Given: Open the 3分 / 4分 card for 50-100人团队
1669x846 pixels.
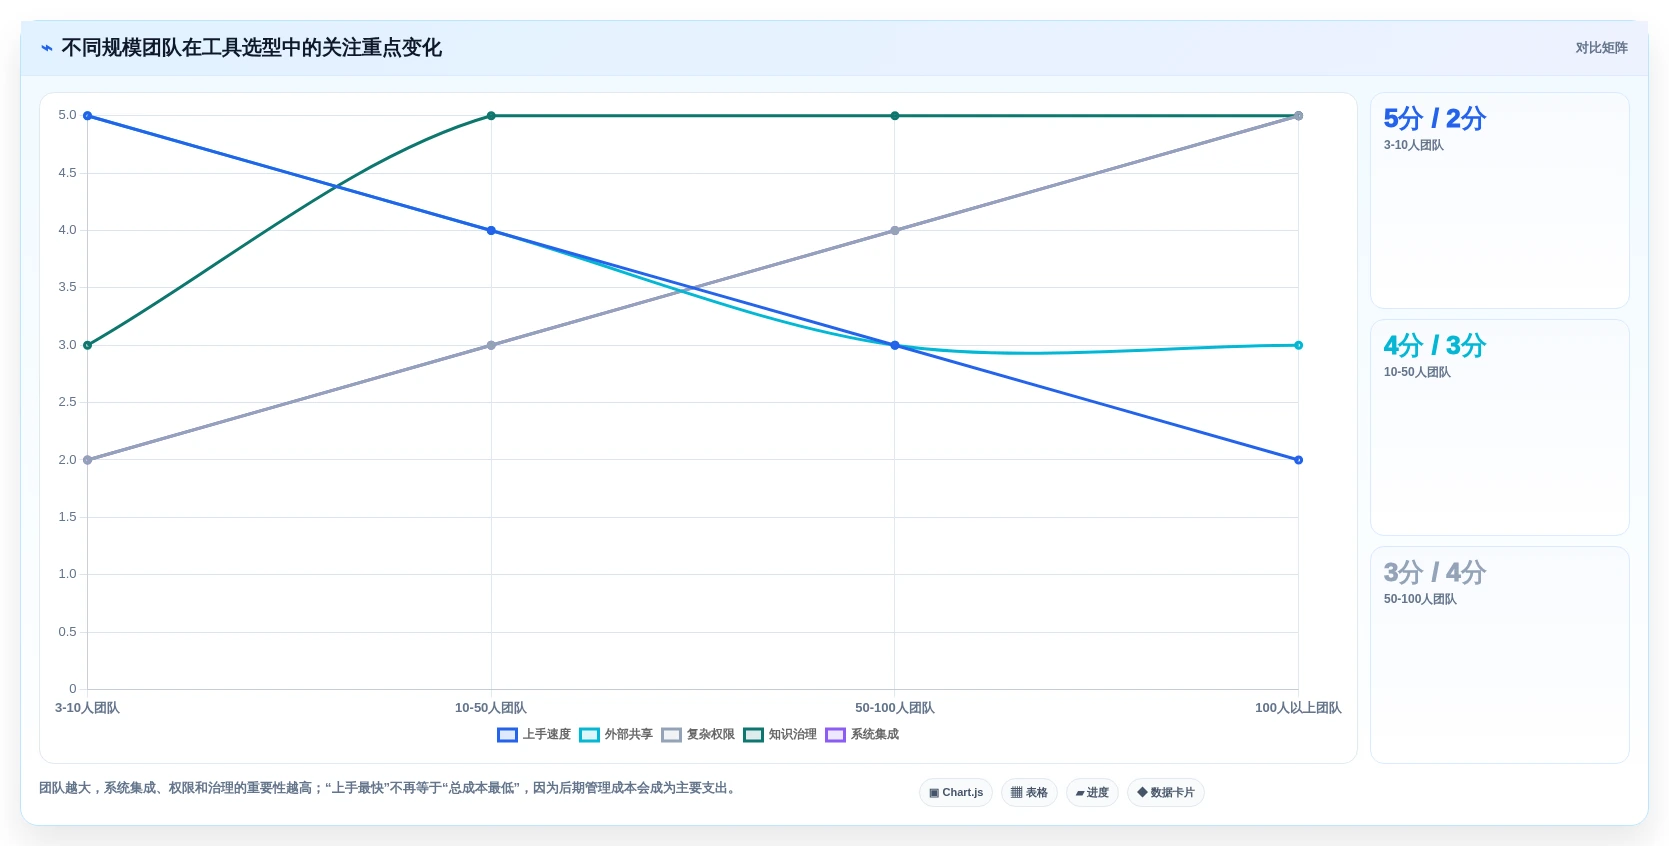Looking at the screenshot, I should pos(1499,655).
